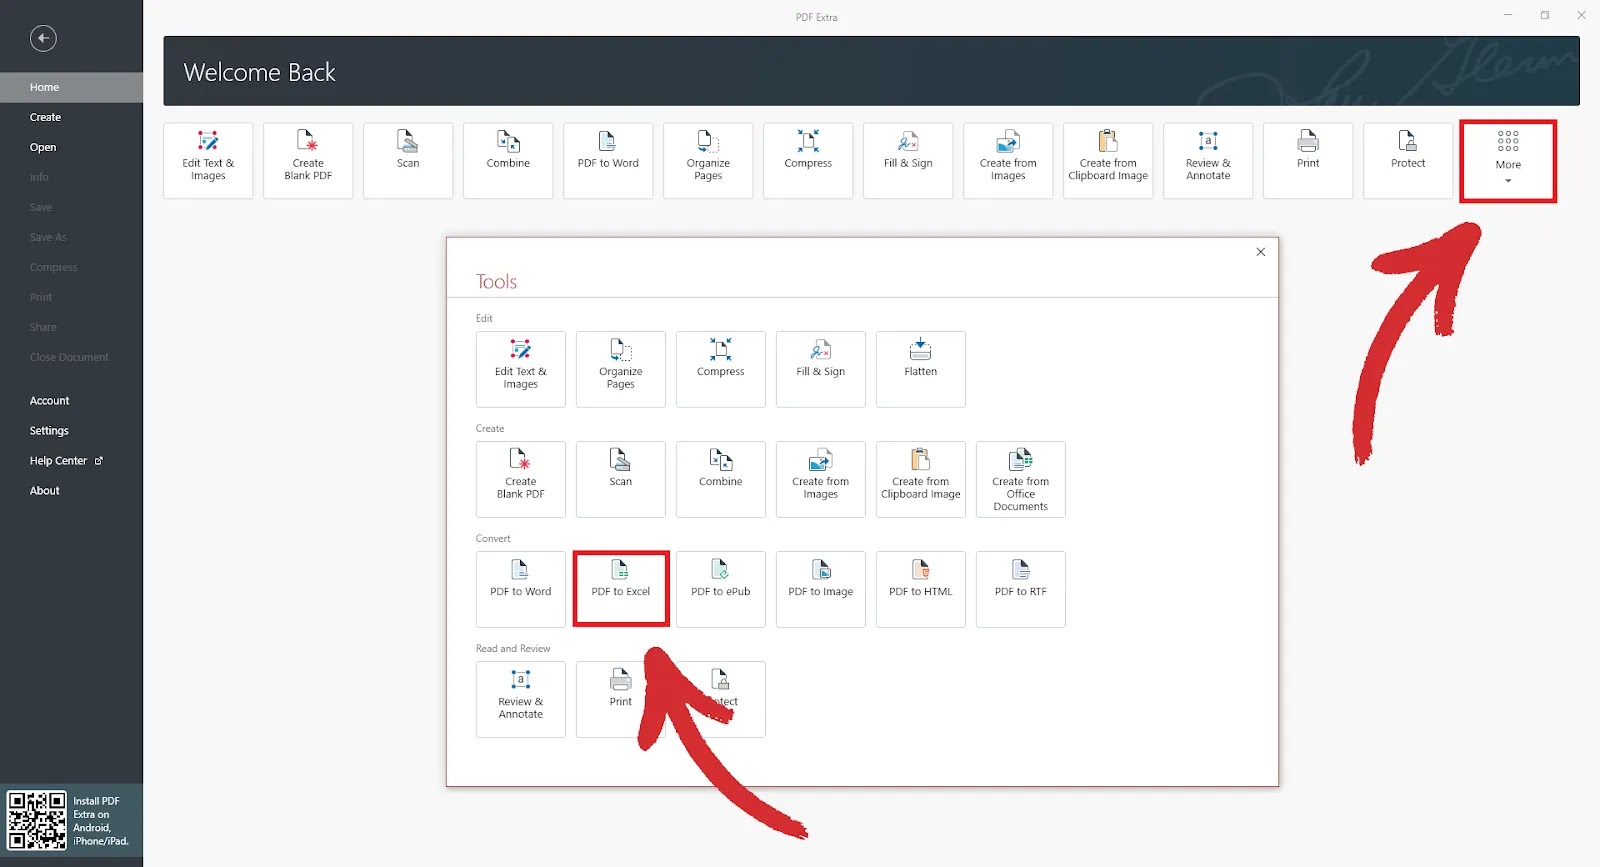Select Create from Clipboard Image in the Tools dialog

(921, 479)
